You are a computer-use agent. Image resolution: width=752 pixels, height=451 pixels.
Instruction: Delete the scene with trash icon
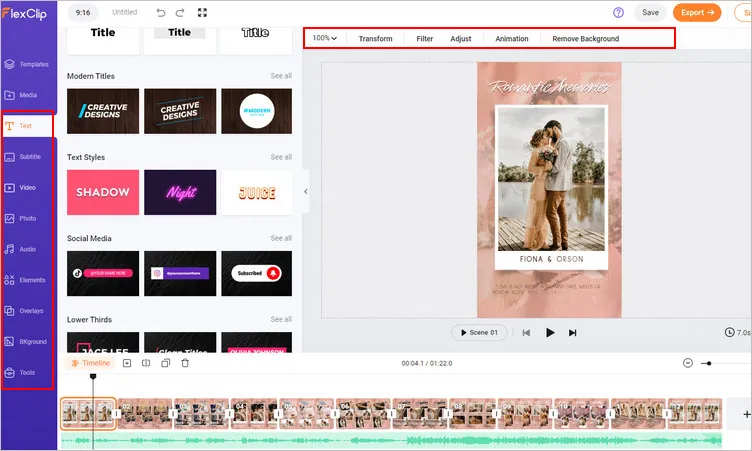185,363
